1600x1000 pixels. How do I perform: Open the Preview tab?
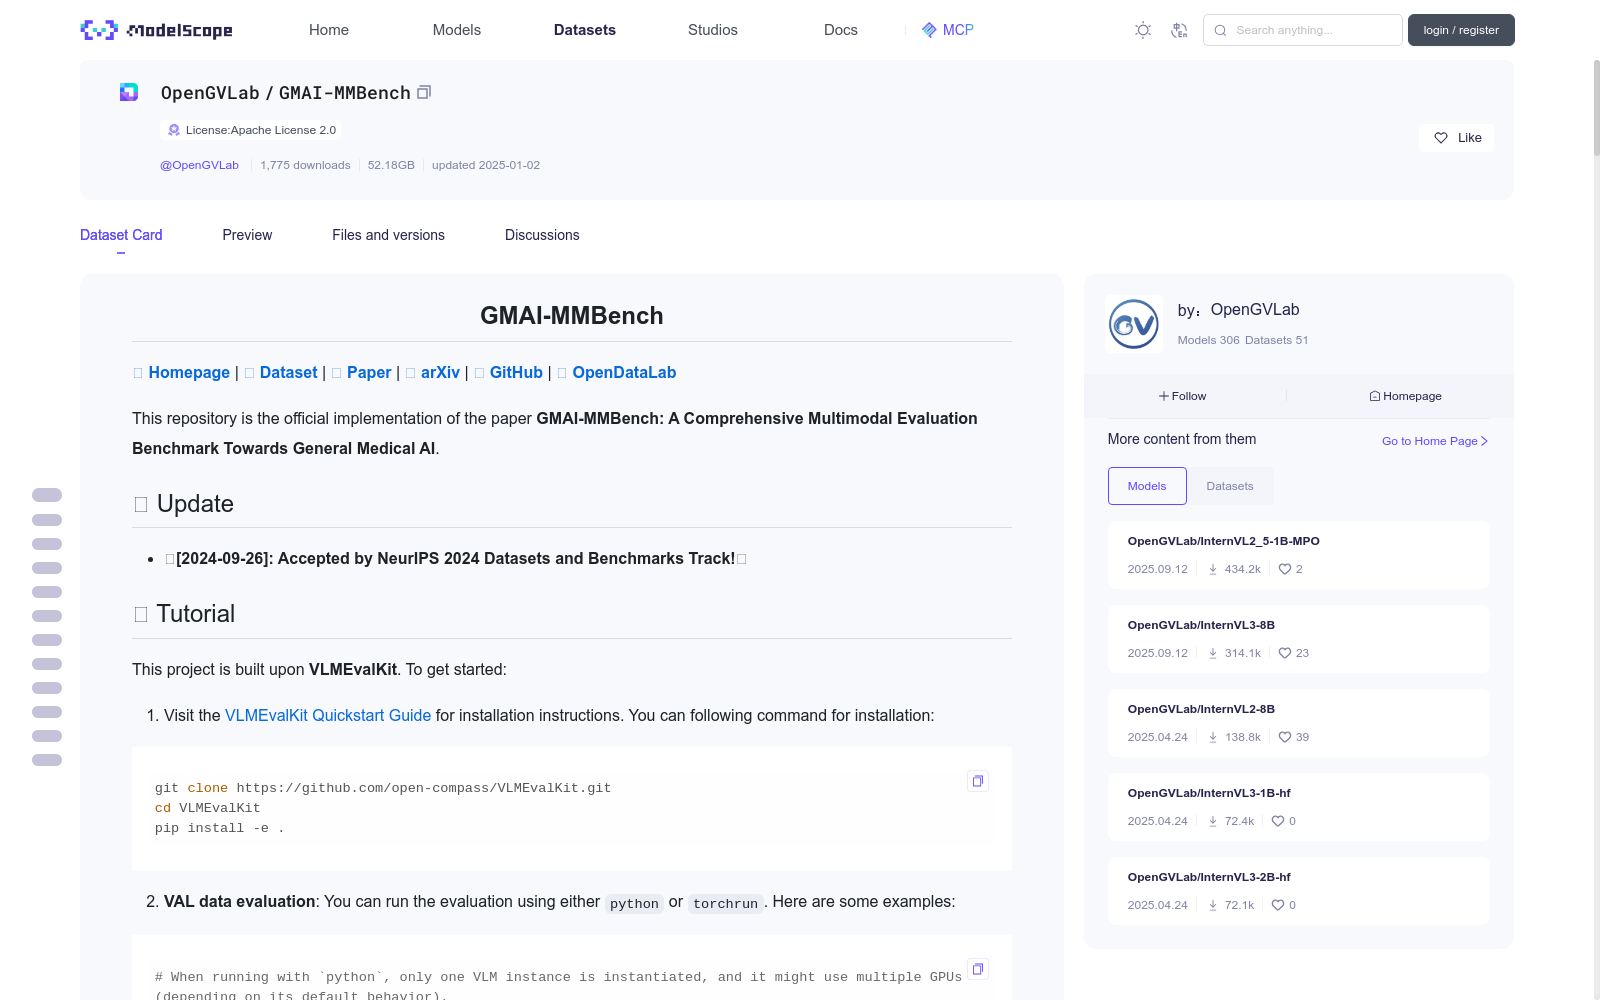click(x=247, y=235)
